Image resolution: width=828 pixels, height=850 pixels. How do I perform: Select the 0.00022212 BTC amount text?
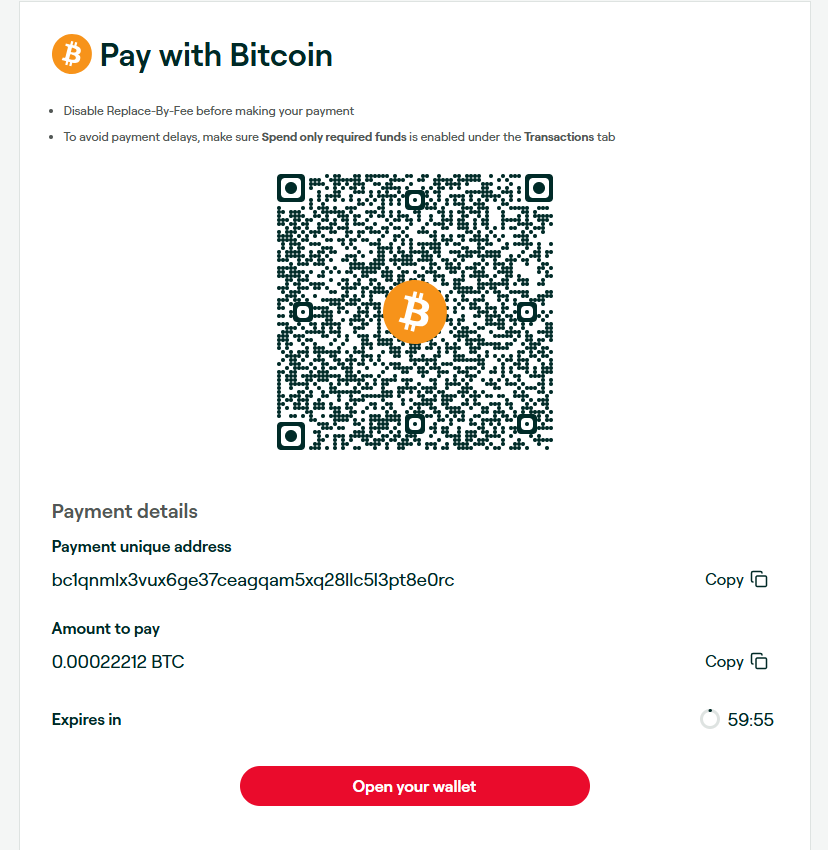pos(118,662)
